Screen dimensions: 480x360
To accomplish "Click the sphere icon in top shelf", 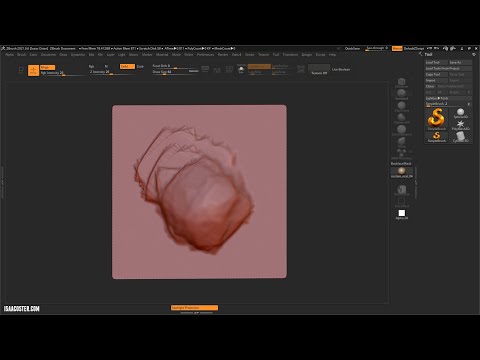I will pyautogui.click(x=241, y=69).
